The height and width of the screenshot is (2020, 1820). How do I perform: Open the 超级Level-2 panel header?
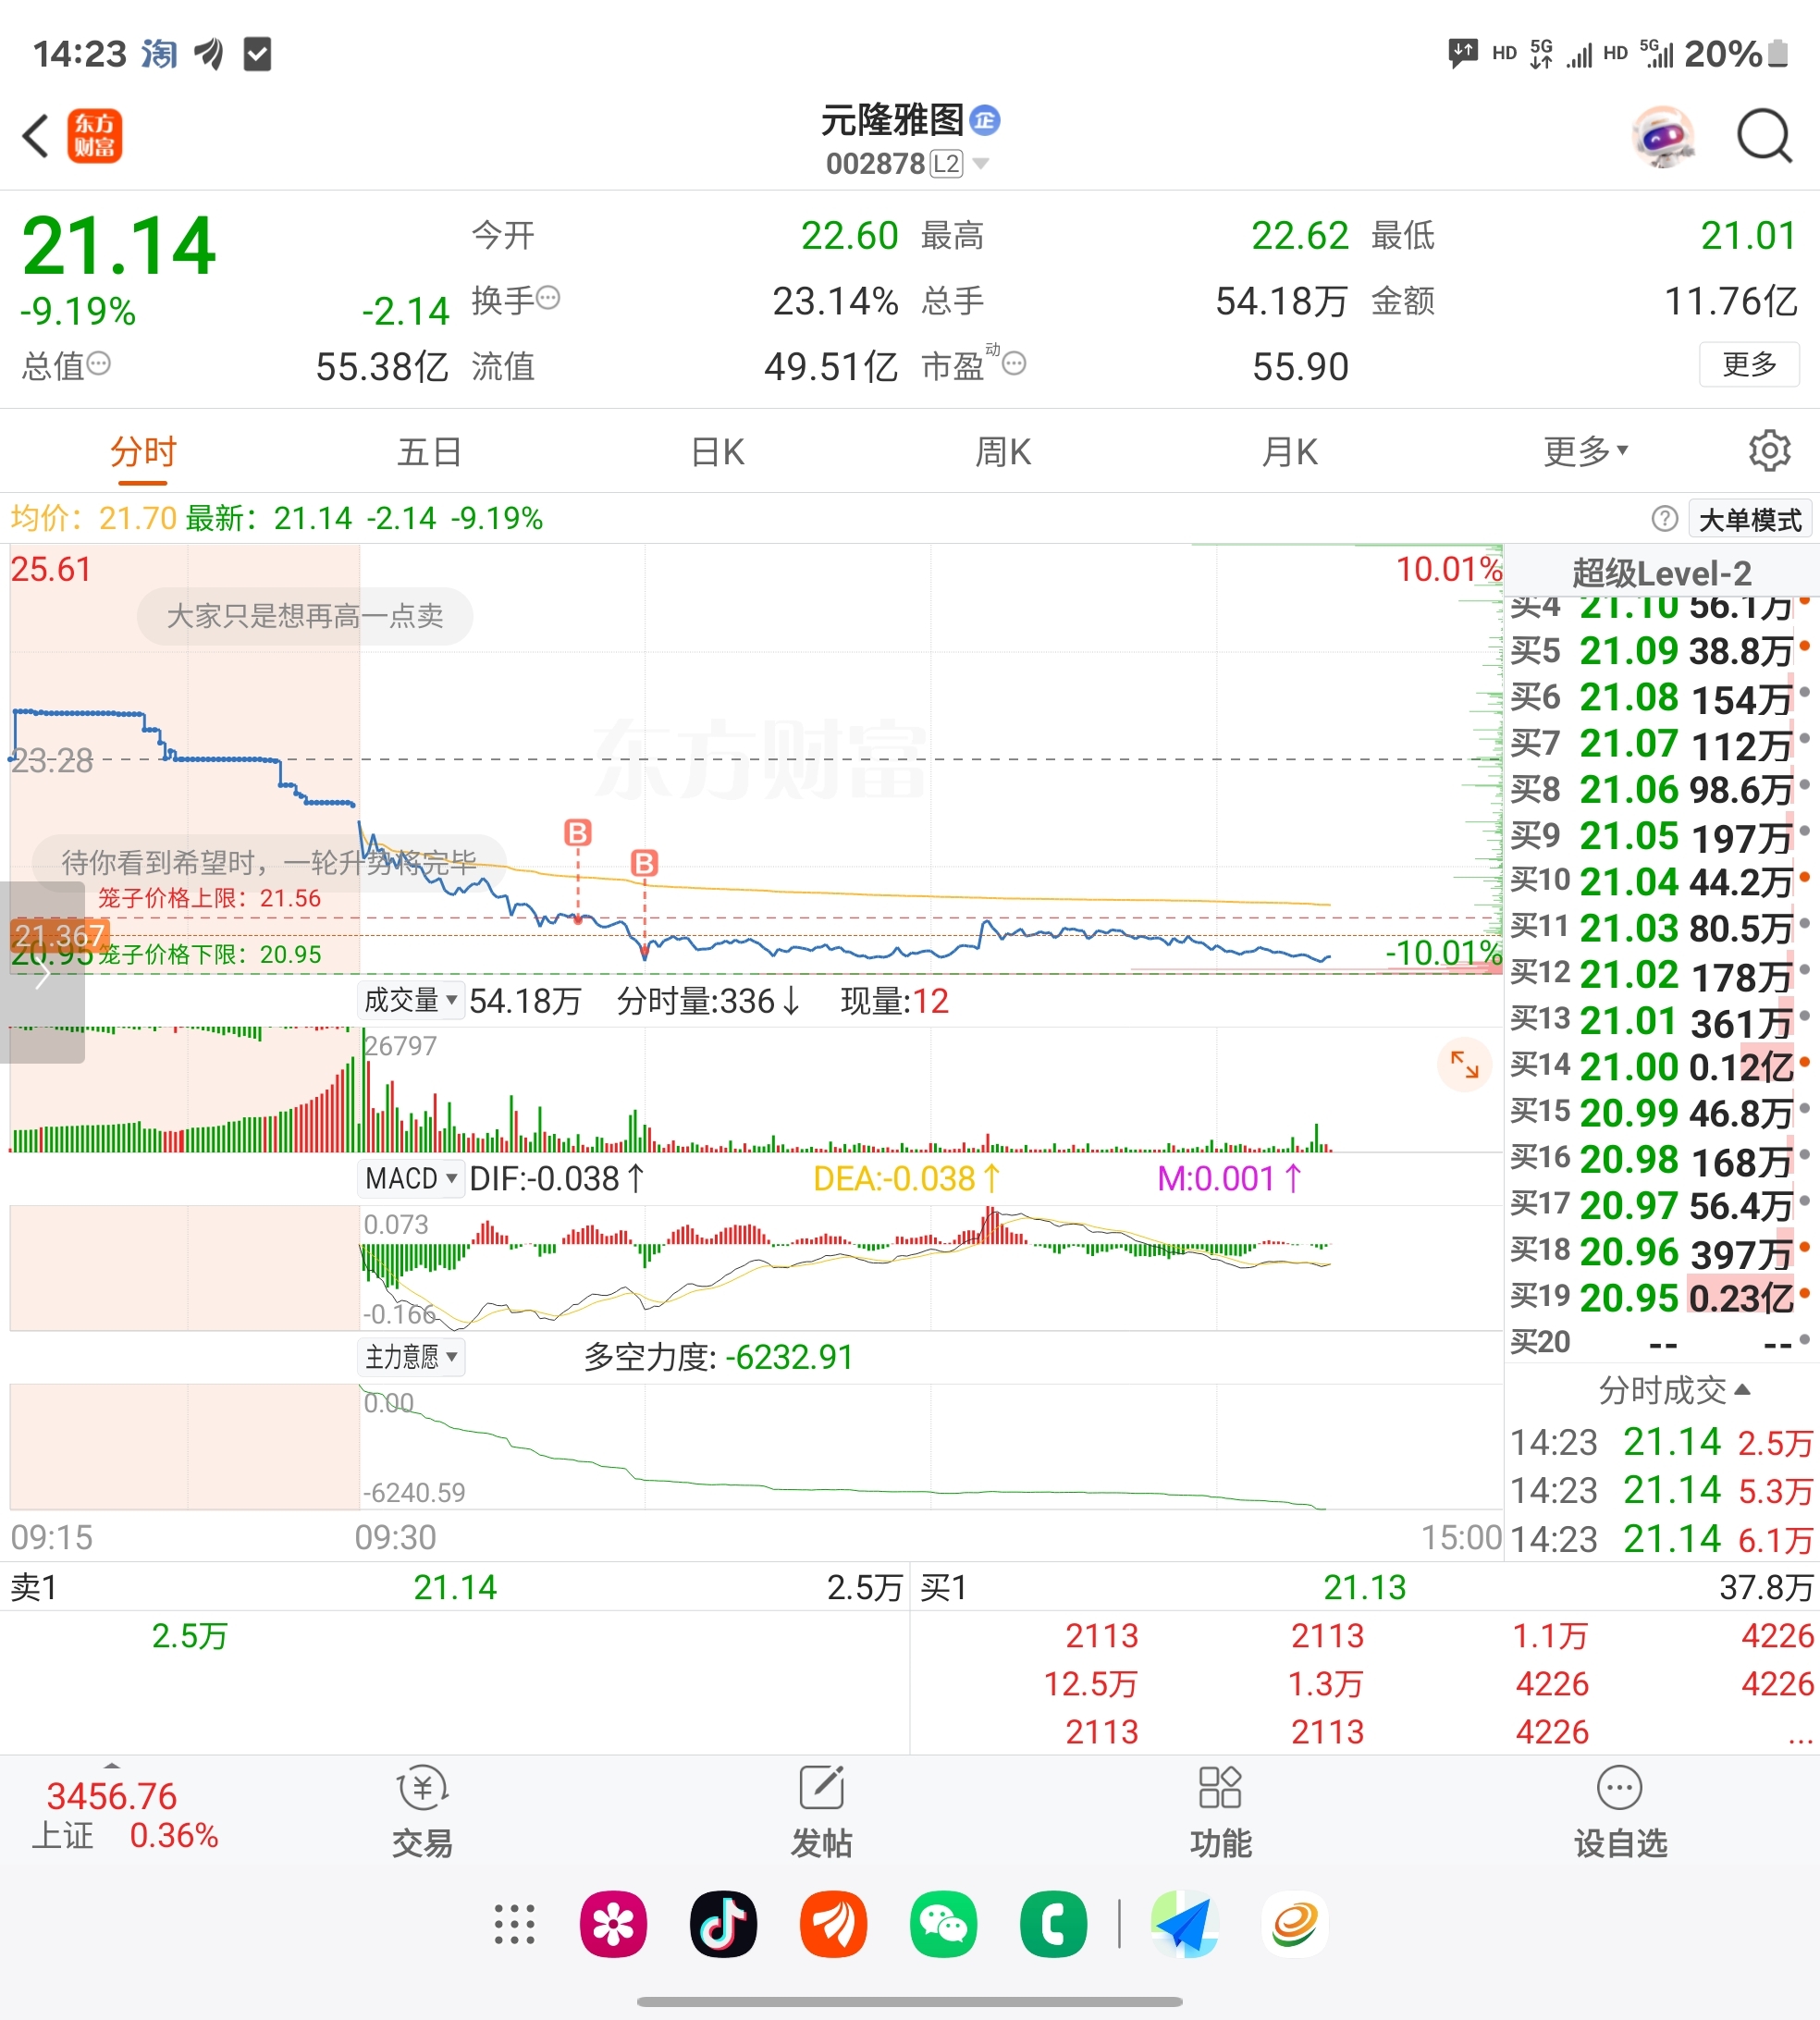click(x=1661, y=573)
